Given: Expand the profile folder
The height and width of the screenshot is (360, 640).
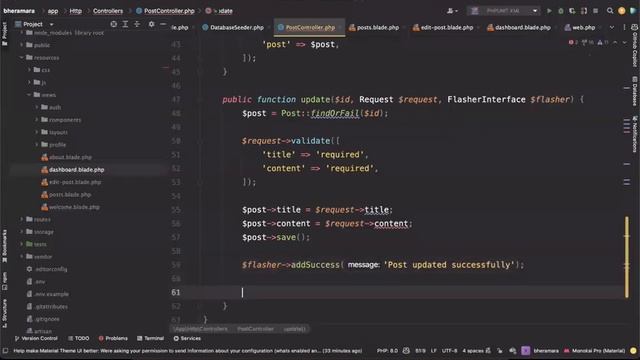Looking at the screenshot, I should tap(37, 144).
